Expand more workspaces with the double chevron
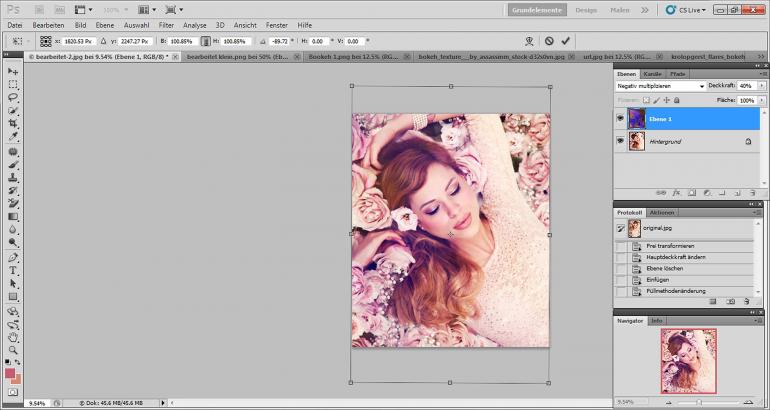This screenshot has height=410, width=770. point(645,10)
